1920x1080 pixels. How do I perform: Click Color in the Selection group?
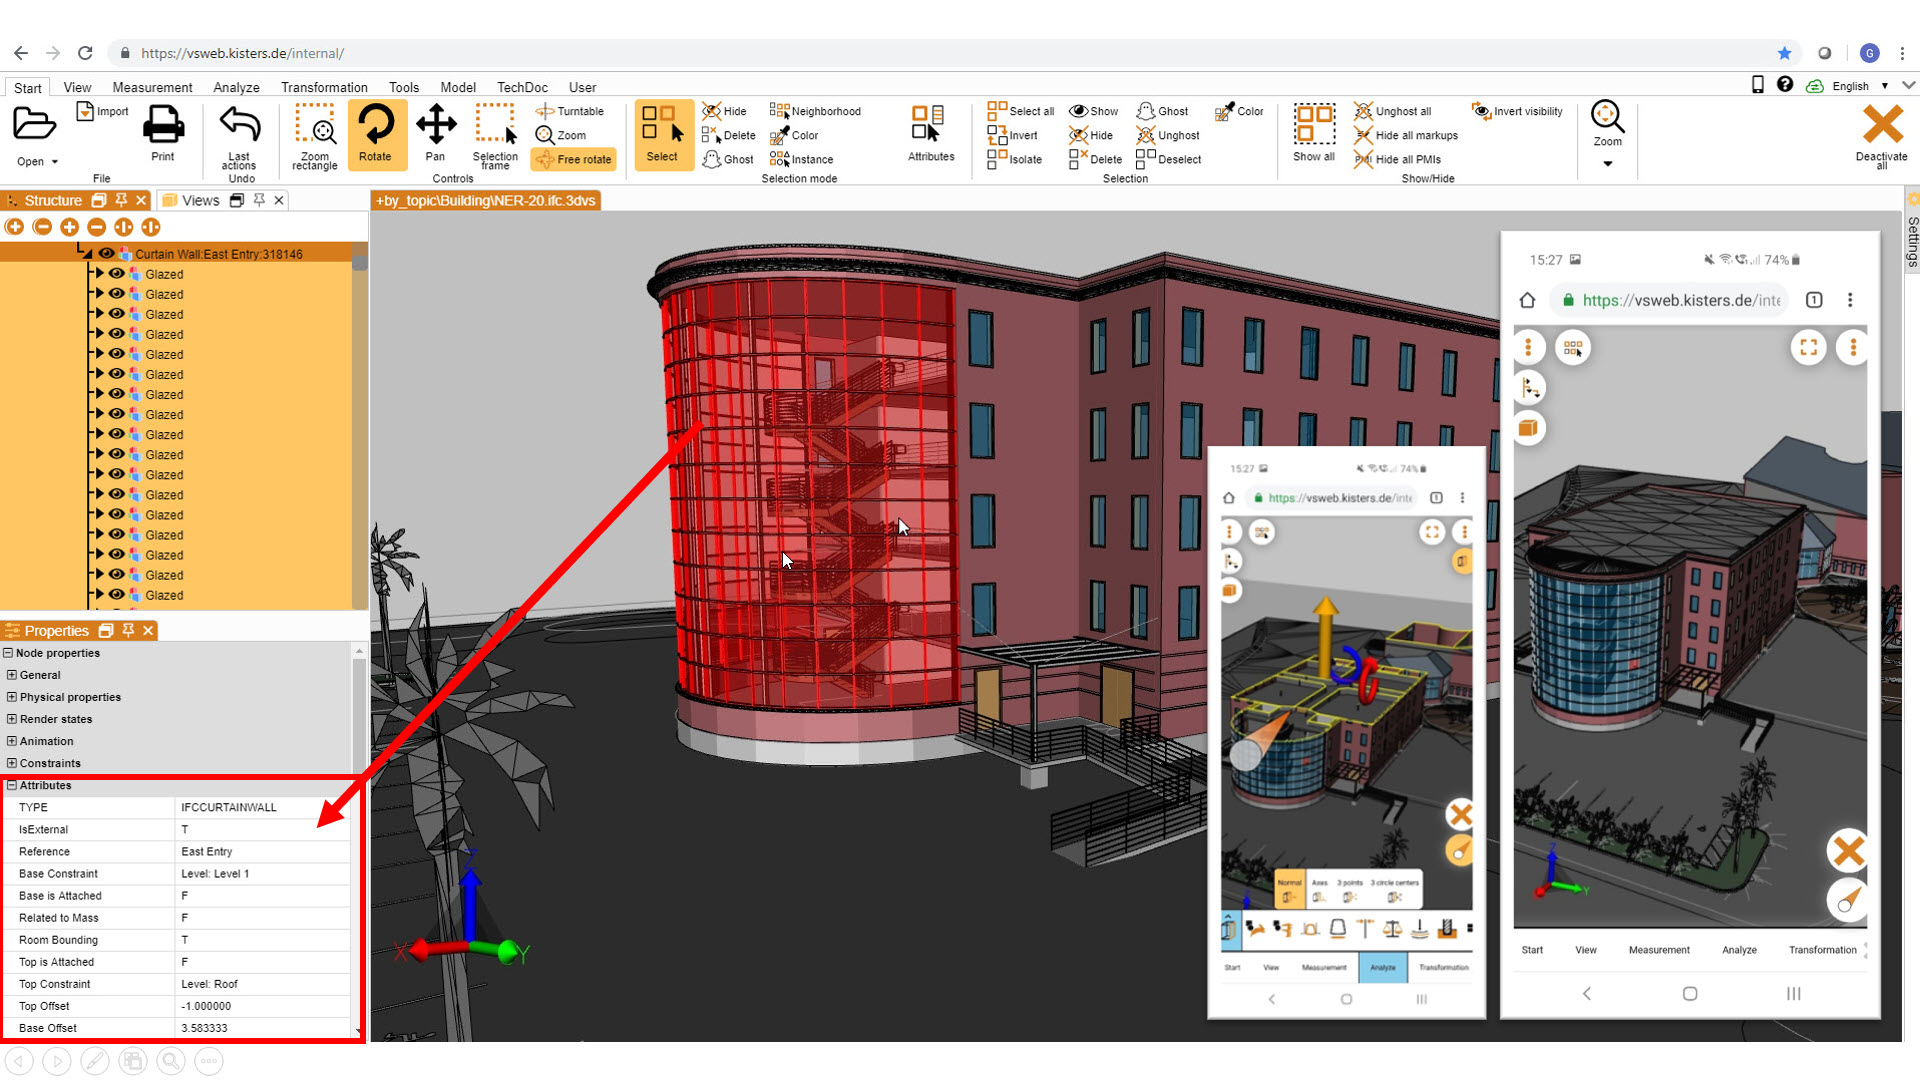point(1239,111)
